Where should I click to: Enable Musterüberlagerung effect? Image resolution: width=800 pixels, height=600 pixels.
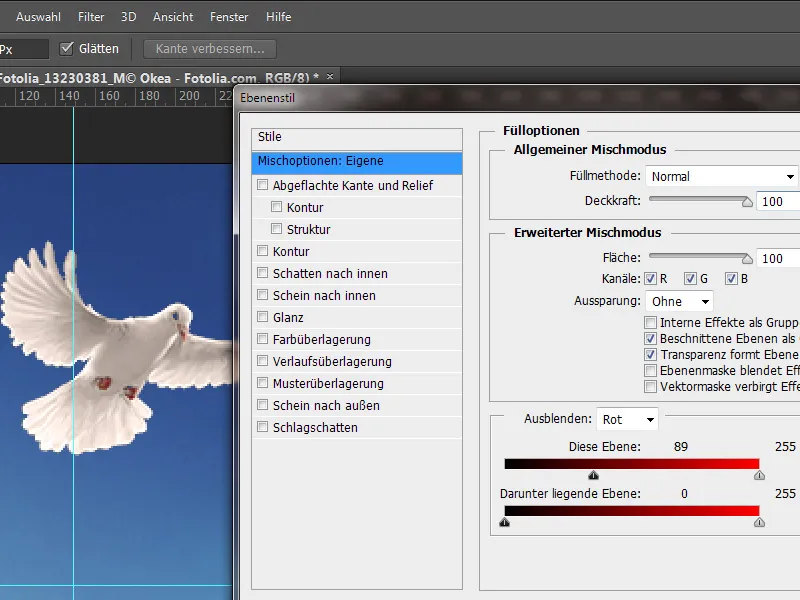262,382
